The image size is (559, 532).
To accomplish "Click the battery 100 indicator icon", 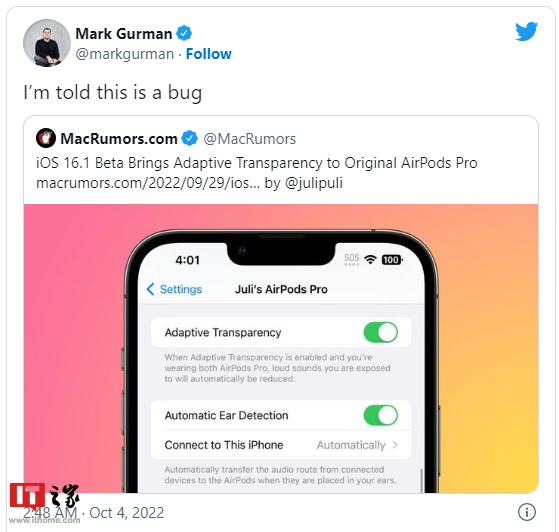I will [392, 260].
